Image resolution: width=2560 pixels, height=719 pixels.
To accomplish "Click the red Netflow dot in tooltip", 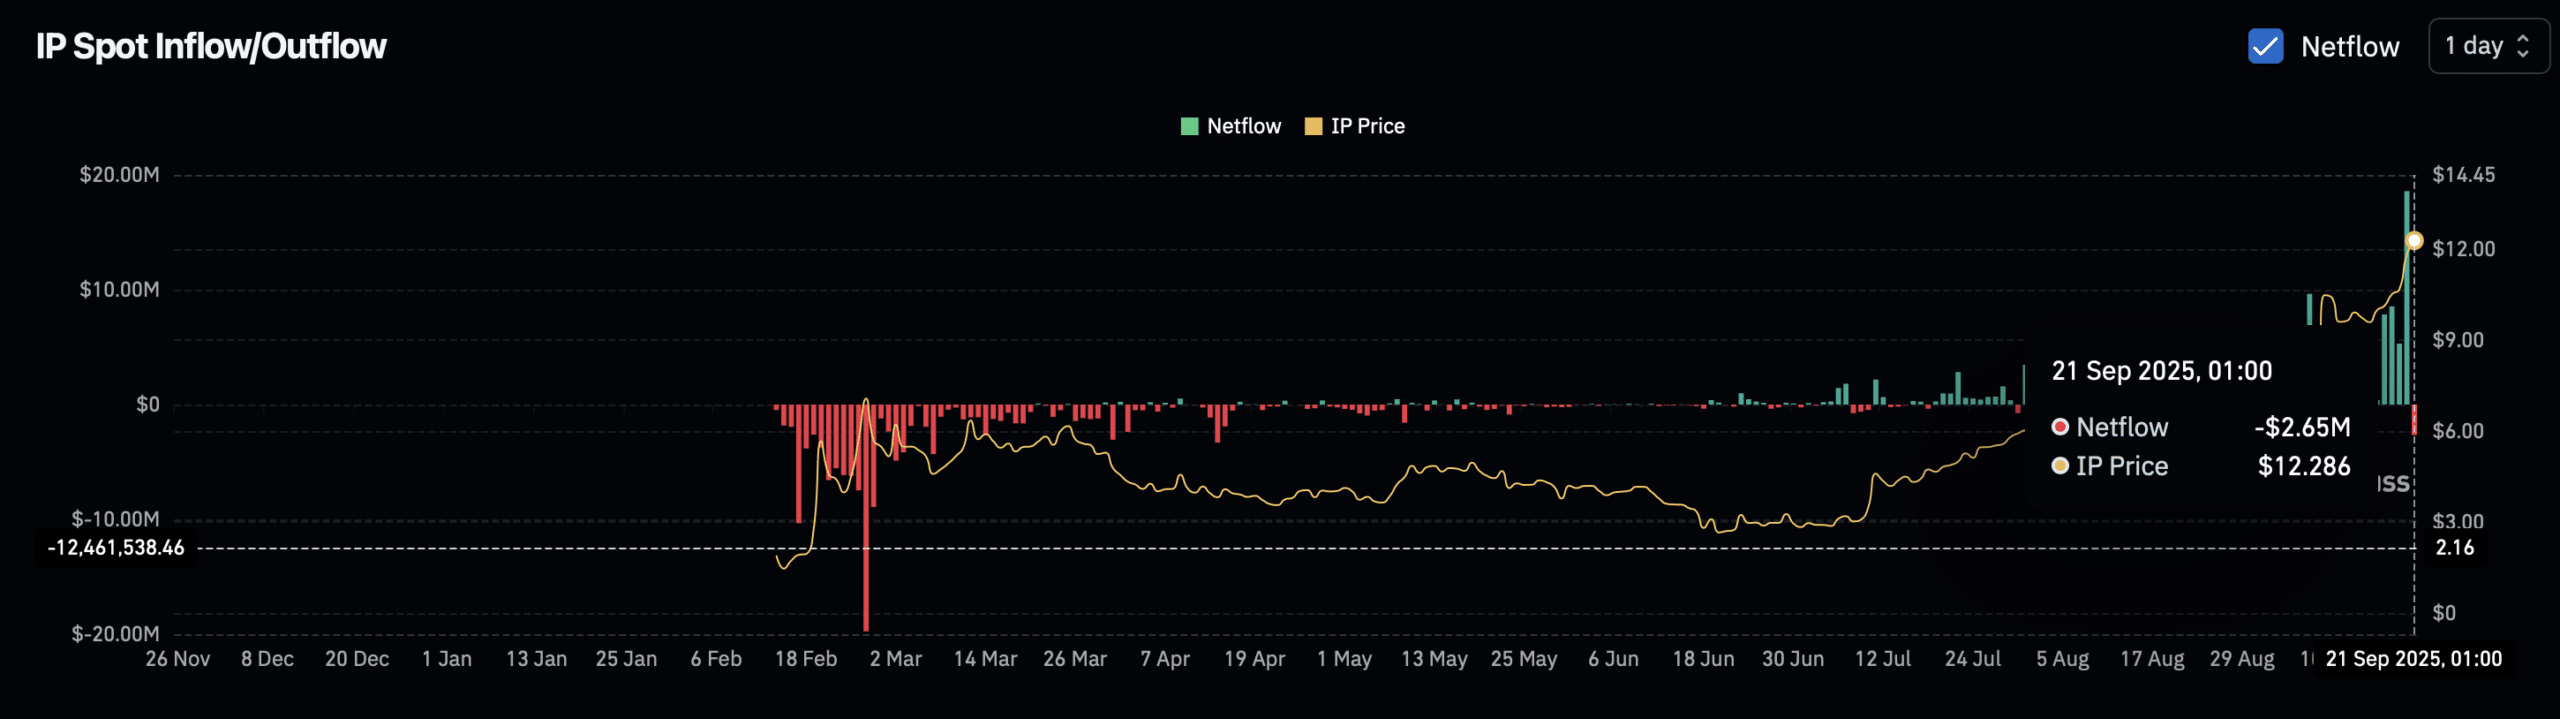I will (2060, 427).
